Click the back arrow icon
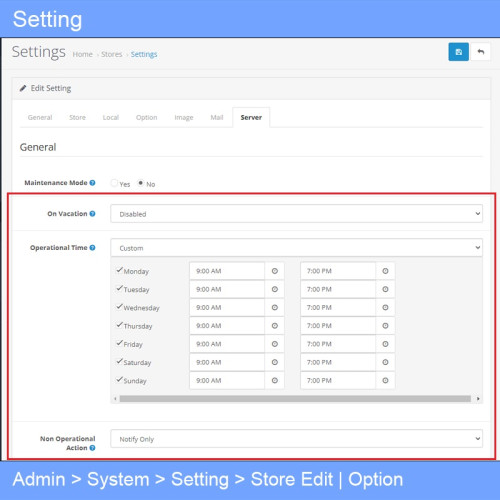Image resolution: width=500 pixels, height=500 pixels. pyautogui.click(x=480, y=52)
